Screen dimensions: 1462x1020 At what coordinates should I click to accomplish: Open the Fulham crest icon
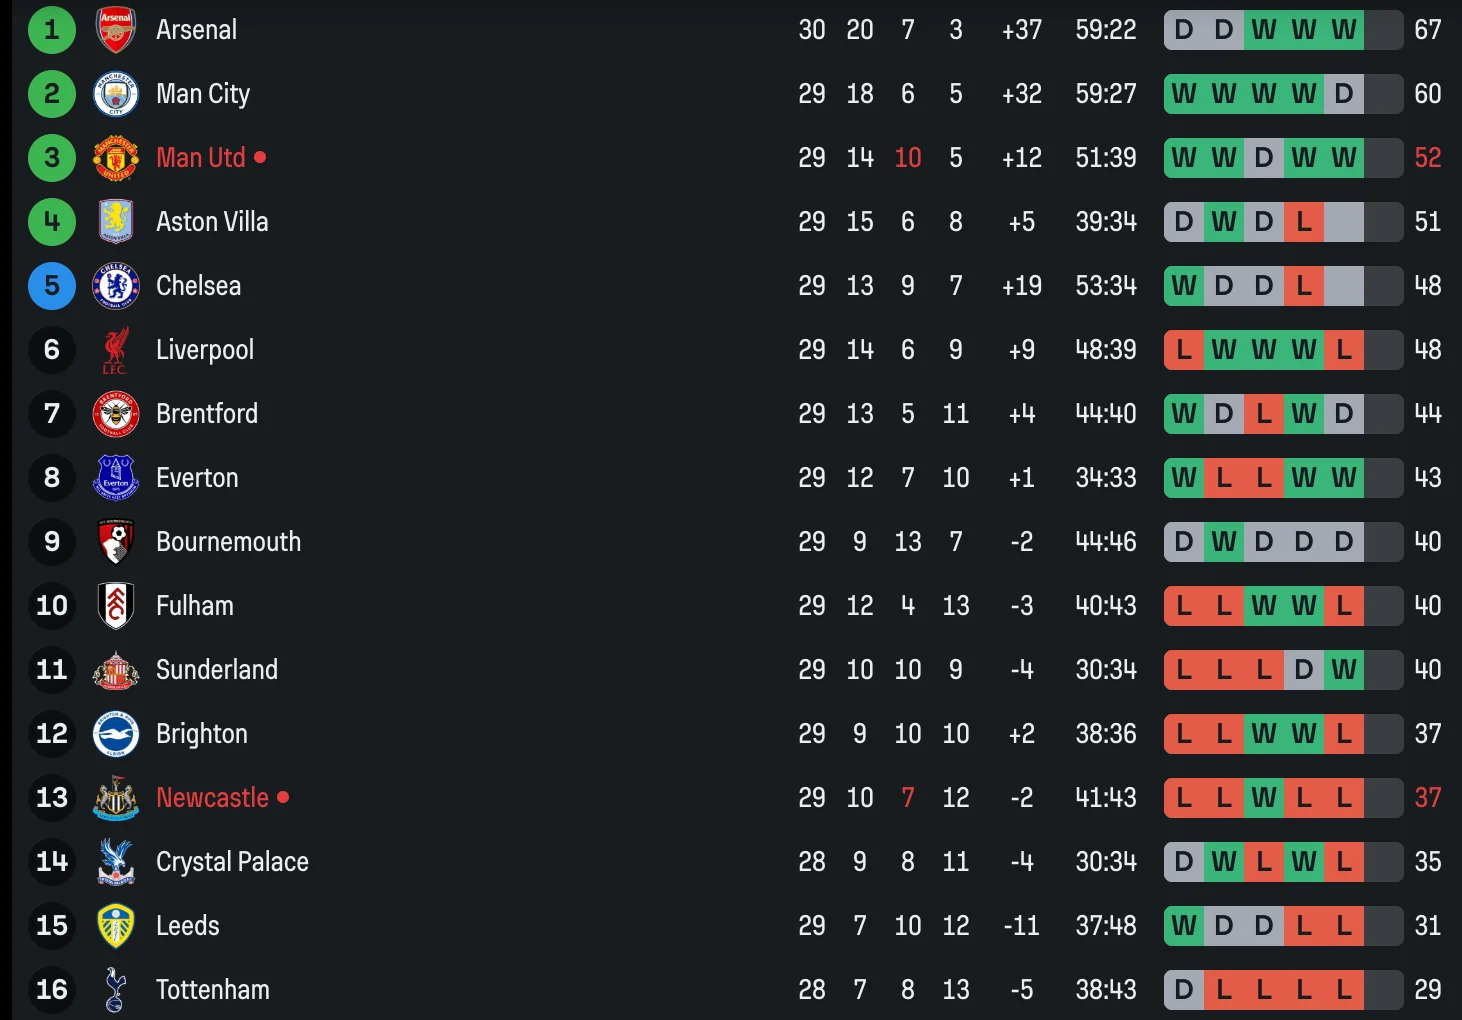116,606
